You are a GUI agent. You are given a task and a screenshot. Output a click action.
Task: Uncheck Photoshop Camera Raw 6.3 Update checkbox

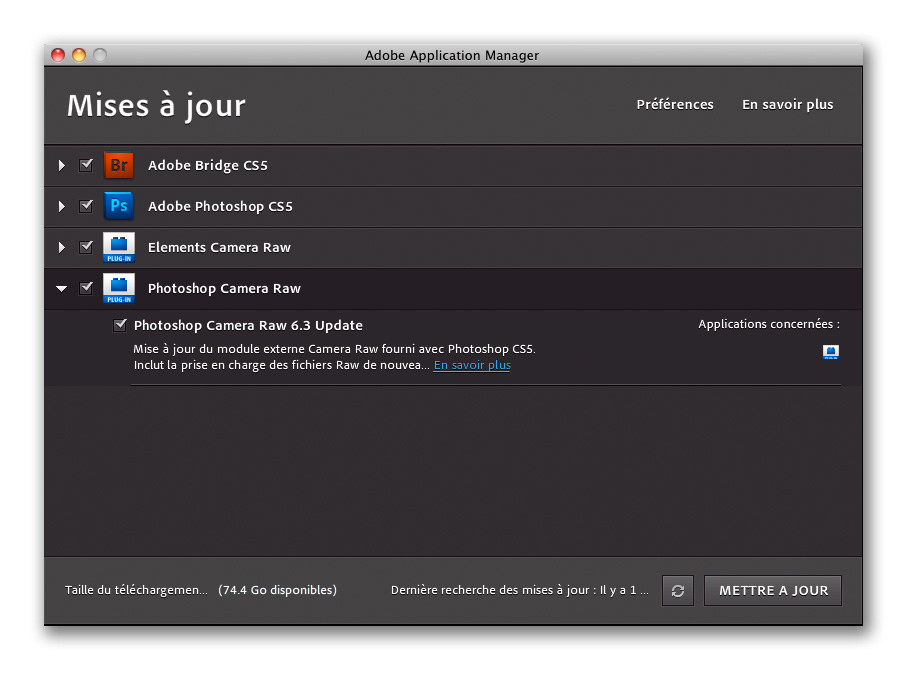tap(120, 325)
